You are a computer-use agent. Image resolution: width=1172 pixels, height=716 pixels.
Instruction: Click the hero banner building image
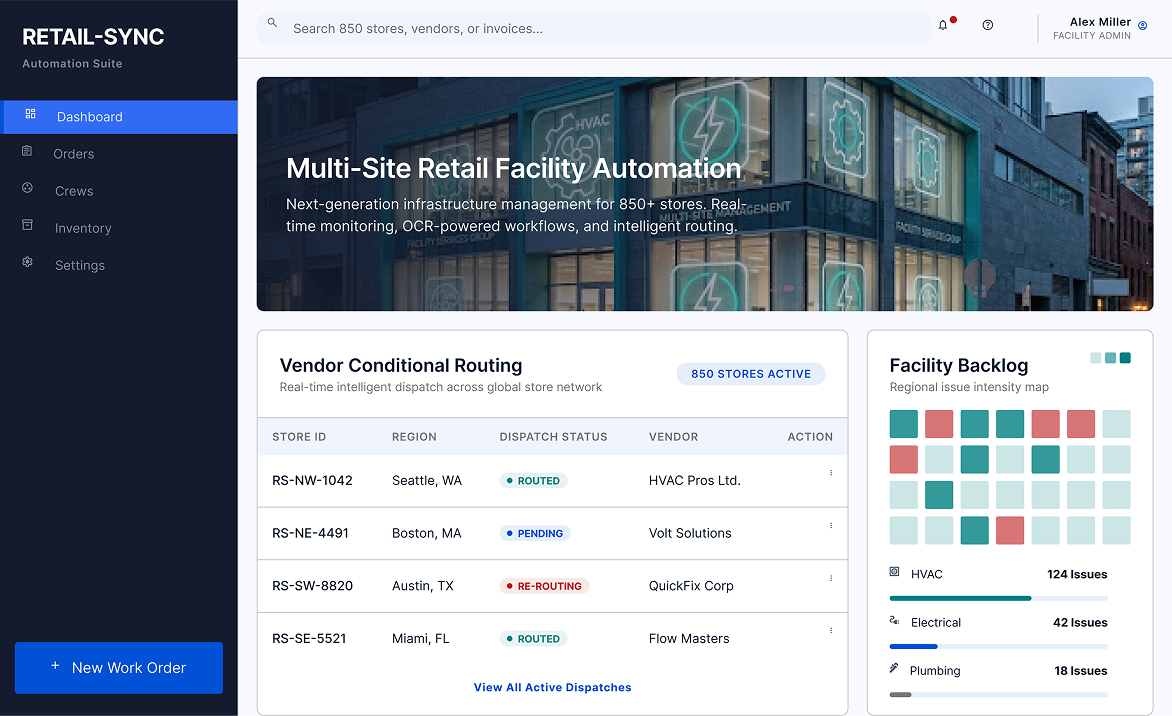coord(705,194)
